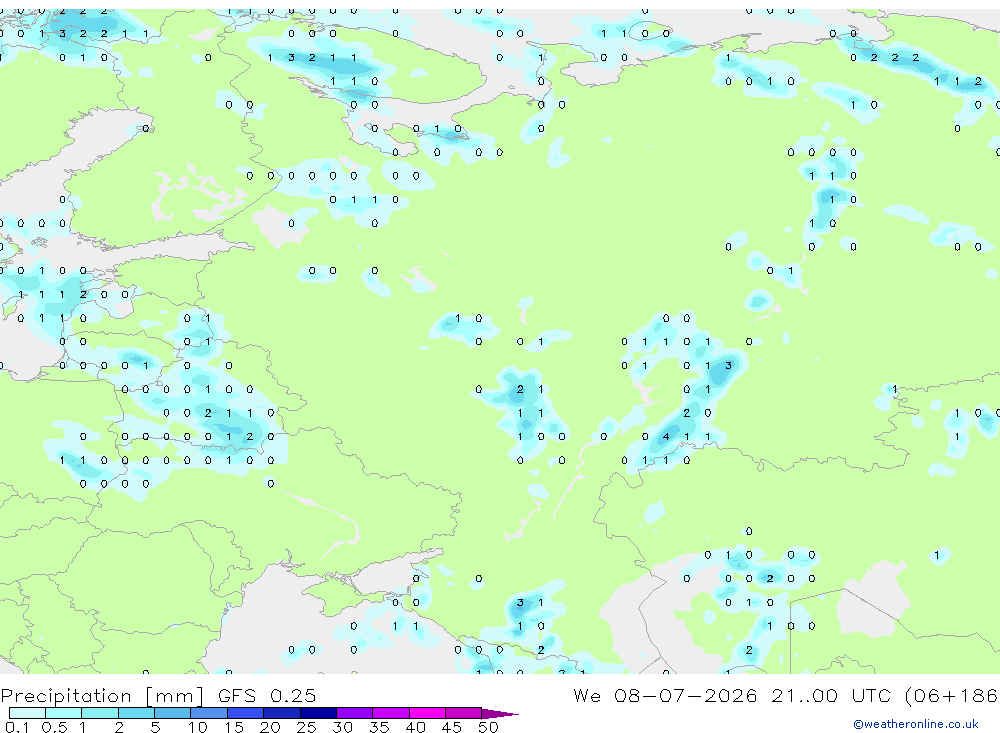
Task: Pick the bright magenta swatch between 40 and 45
Action: pos(427,713)
